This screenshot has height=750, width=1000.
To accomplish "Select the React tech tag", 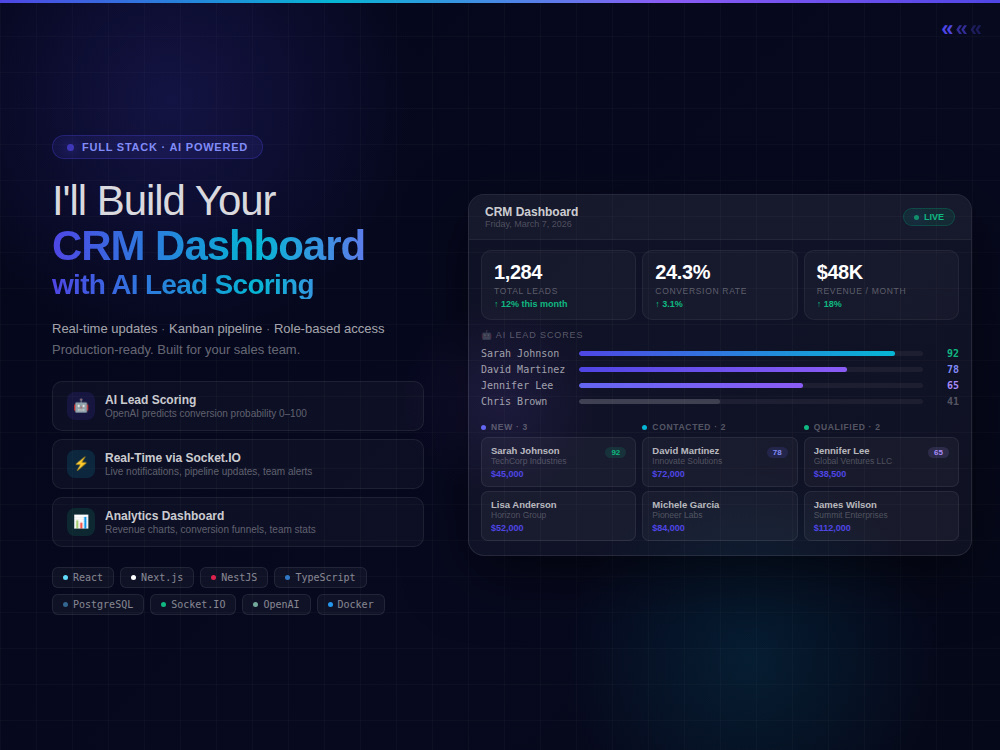I will point(83,577).
